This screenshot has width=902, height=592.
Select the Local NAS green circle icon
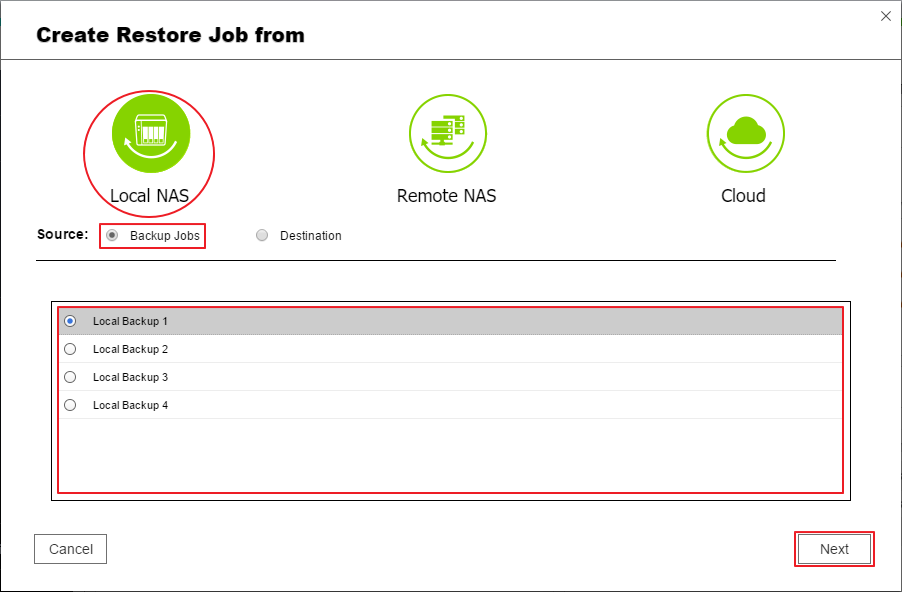pyautogui.click(x=150, y=133)
